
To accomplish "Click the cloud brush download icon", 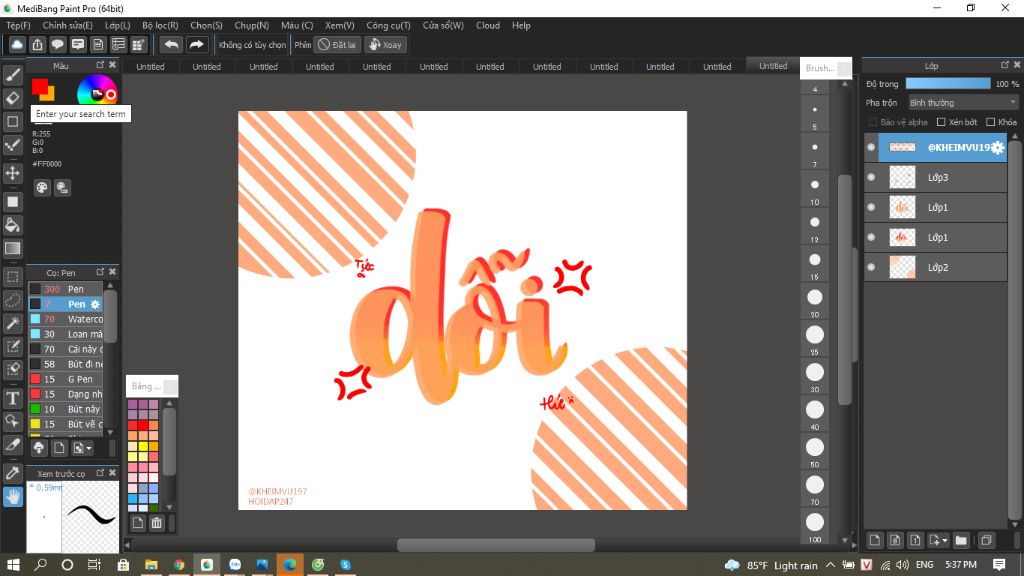I will (x=39, y=448).
